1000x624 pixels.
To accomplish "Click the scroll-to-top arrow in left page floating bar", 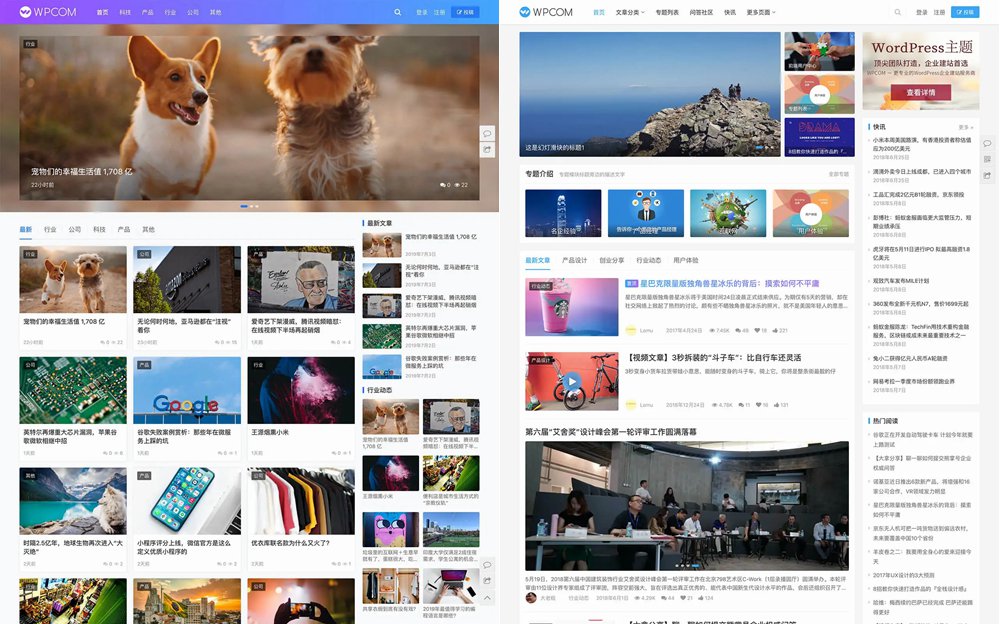I will [x=487, y=597].
